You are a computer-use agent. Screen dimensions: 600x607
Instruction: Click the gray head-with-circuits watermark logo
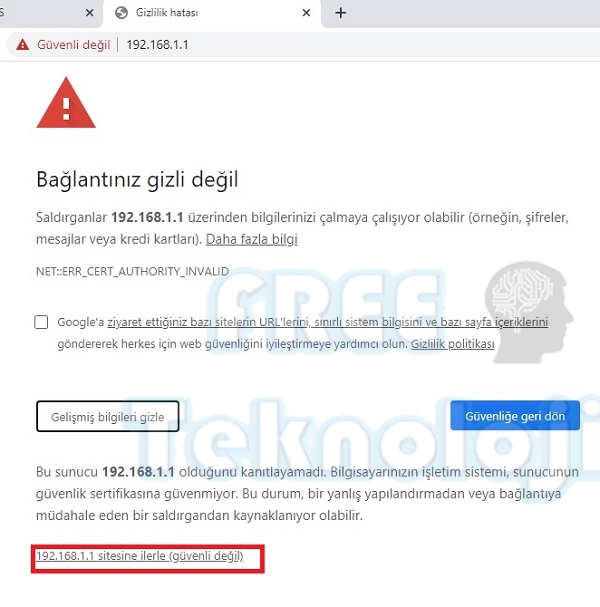coord(528,312)
